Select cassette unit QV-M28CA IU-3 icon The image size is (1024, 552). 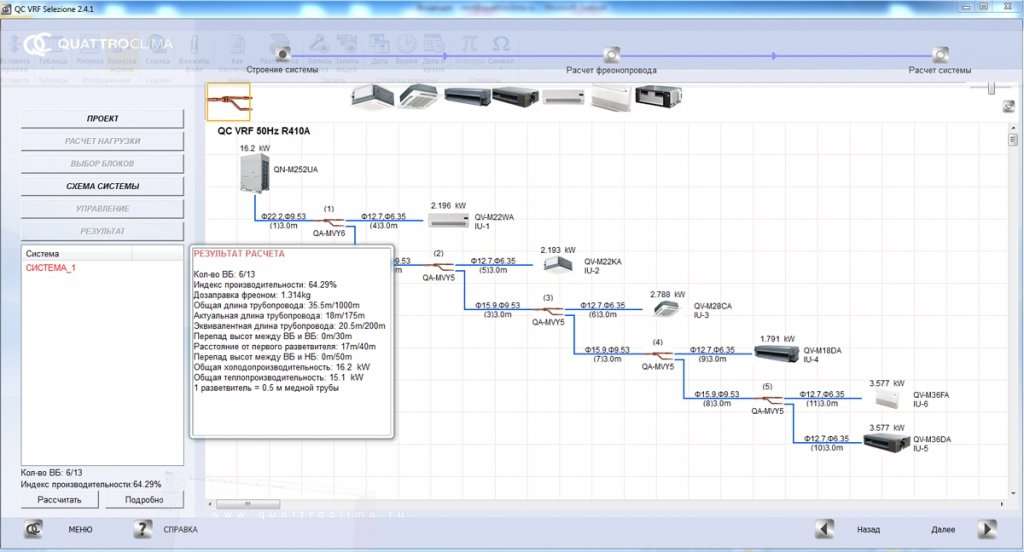point(667,308)
